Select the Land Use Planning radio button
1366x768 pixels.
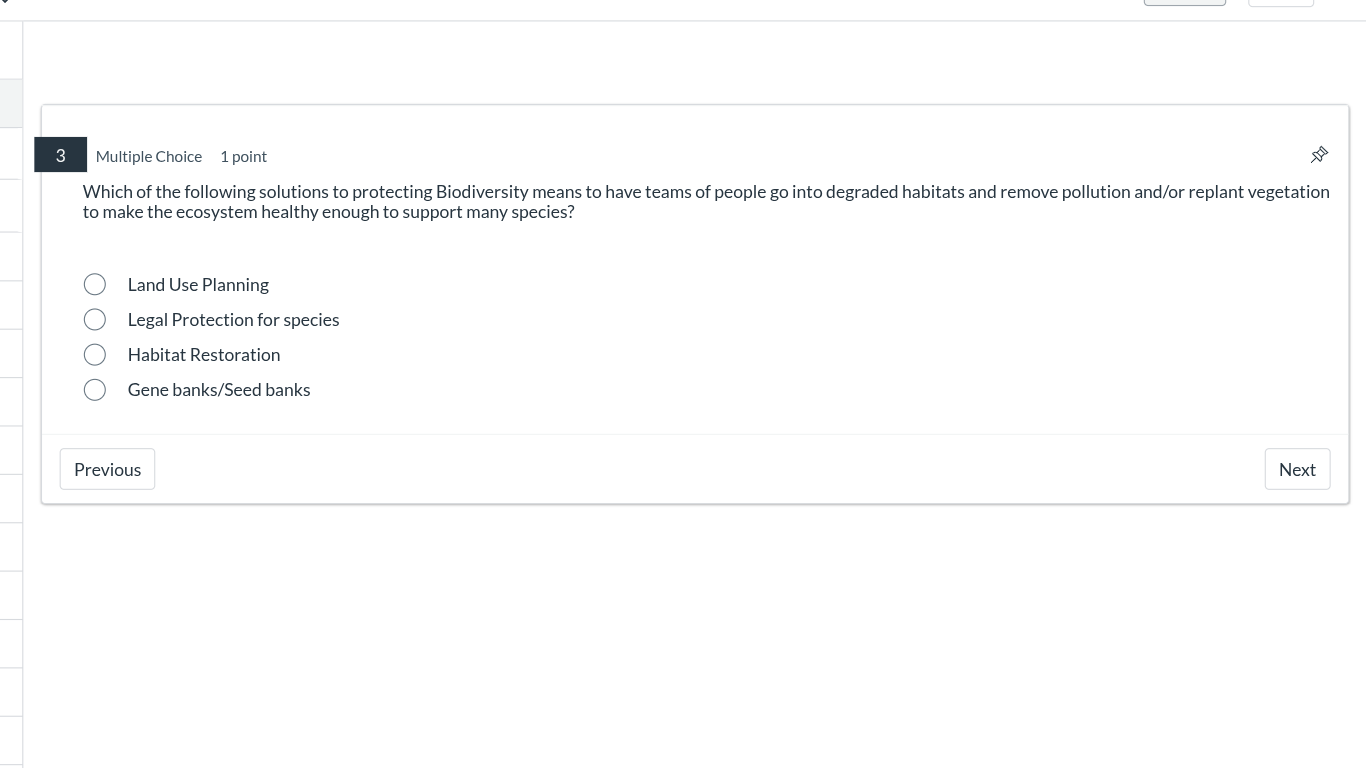point(95,285)
